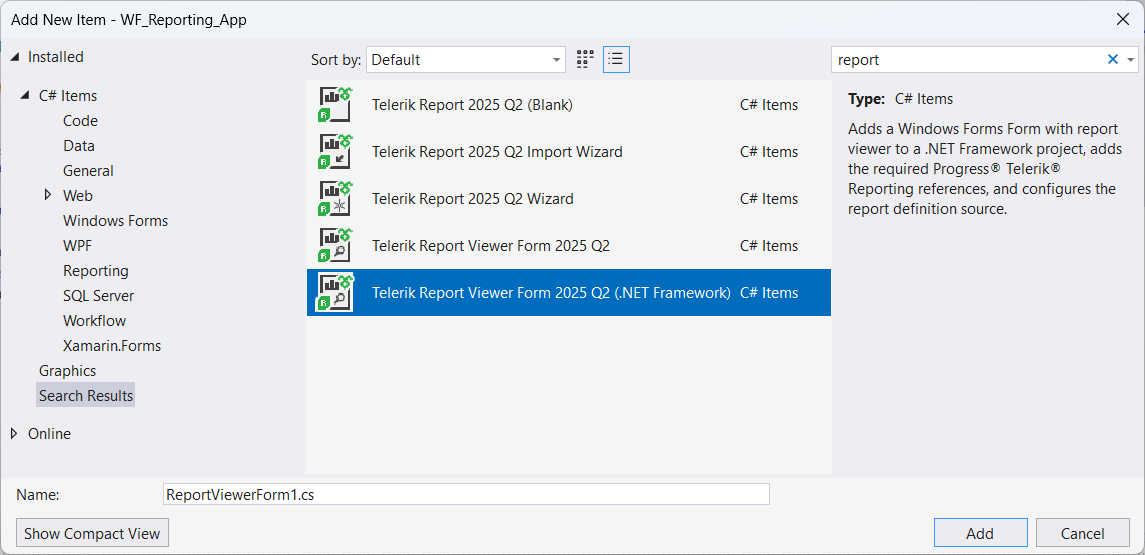Click the Telerik Report 2025 Q2 Wizard icon

coord(335,198)
